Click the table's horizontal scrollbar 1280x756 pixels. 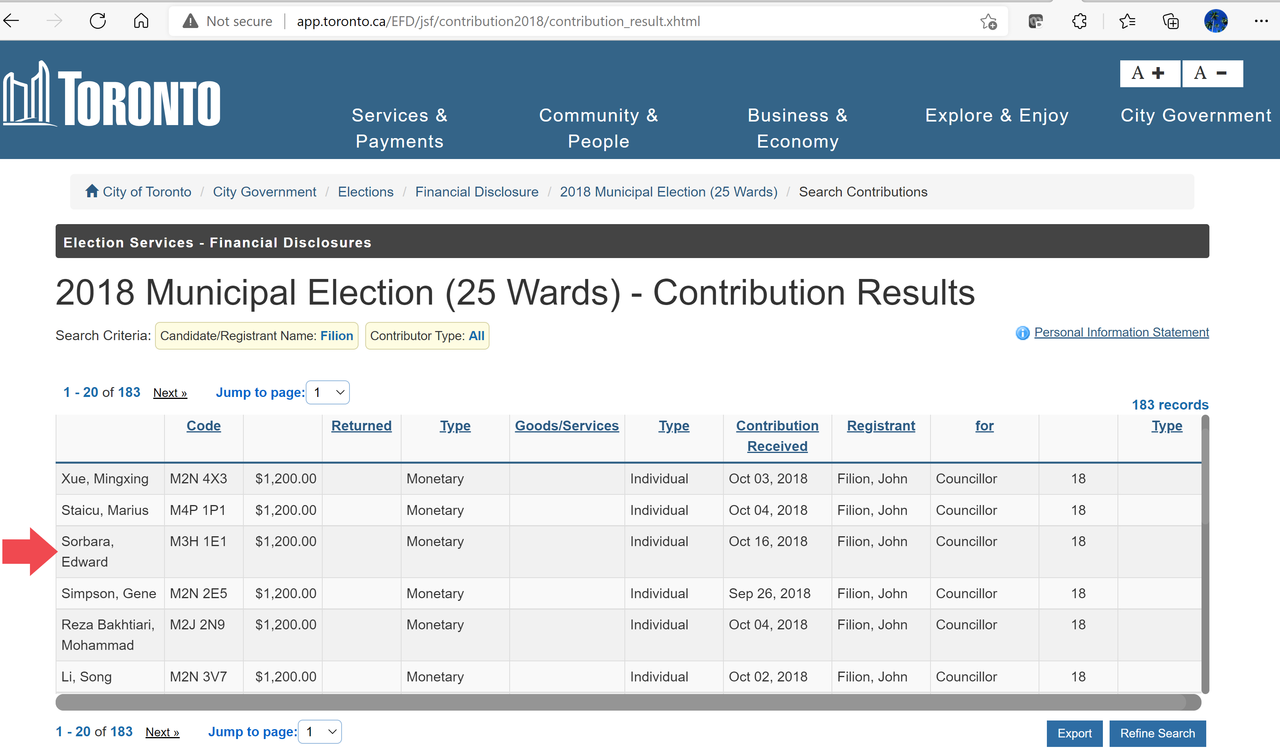(x=600, y=702)
